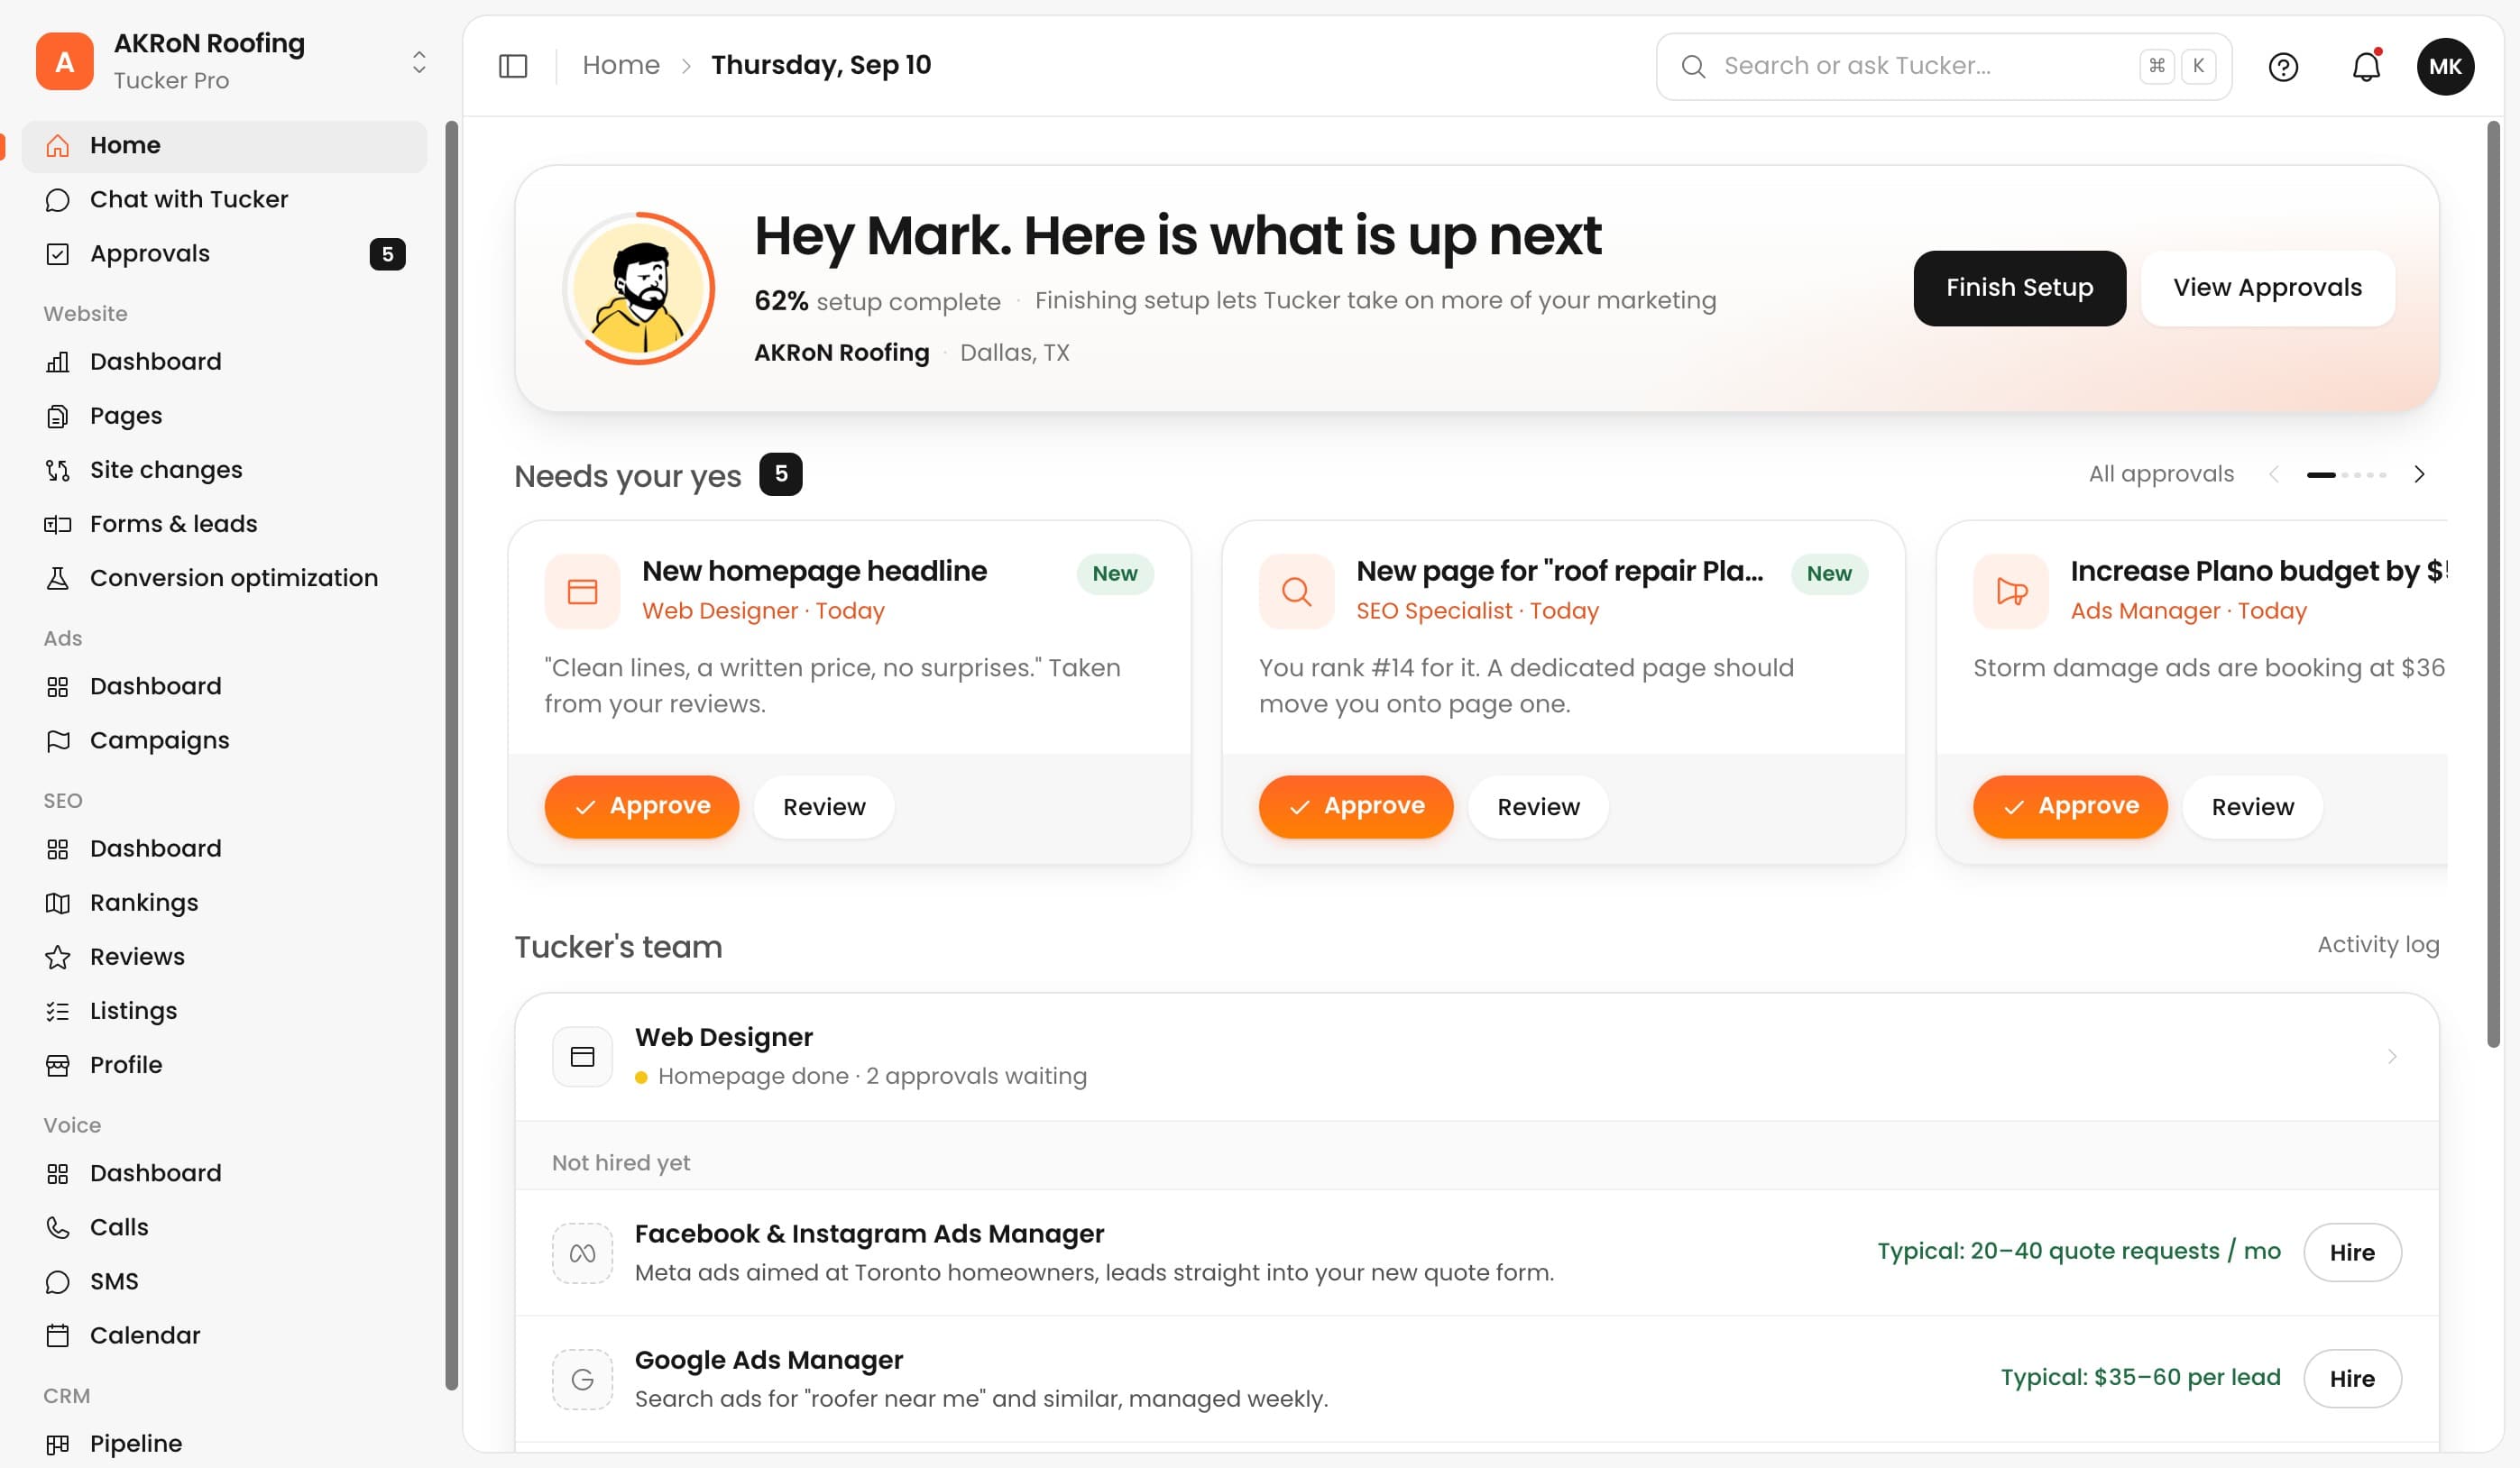Open Calls under Voice

point(224,1228)
